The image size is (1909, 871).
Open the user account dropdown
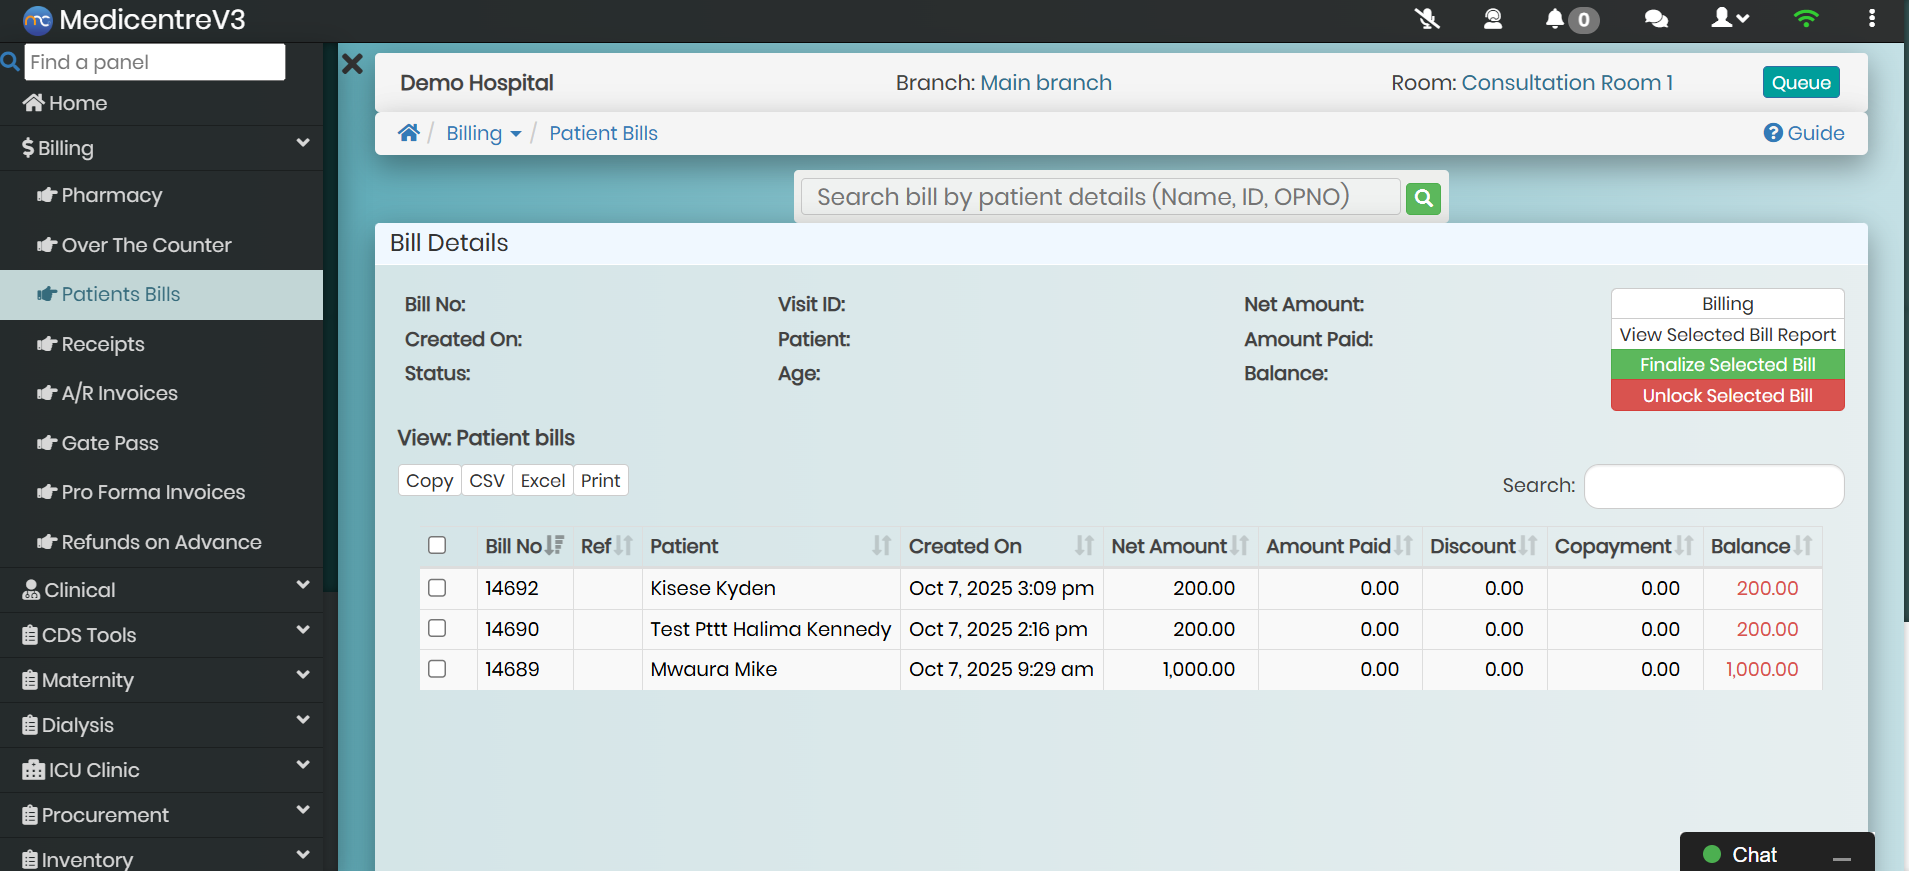pyautogui.click(x=1730, y=19)
